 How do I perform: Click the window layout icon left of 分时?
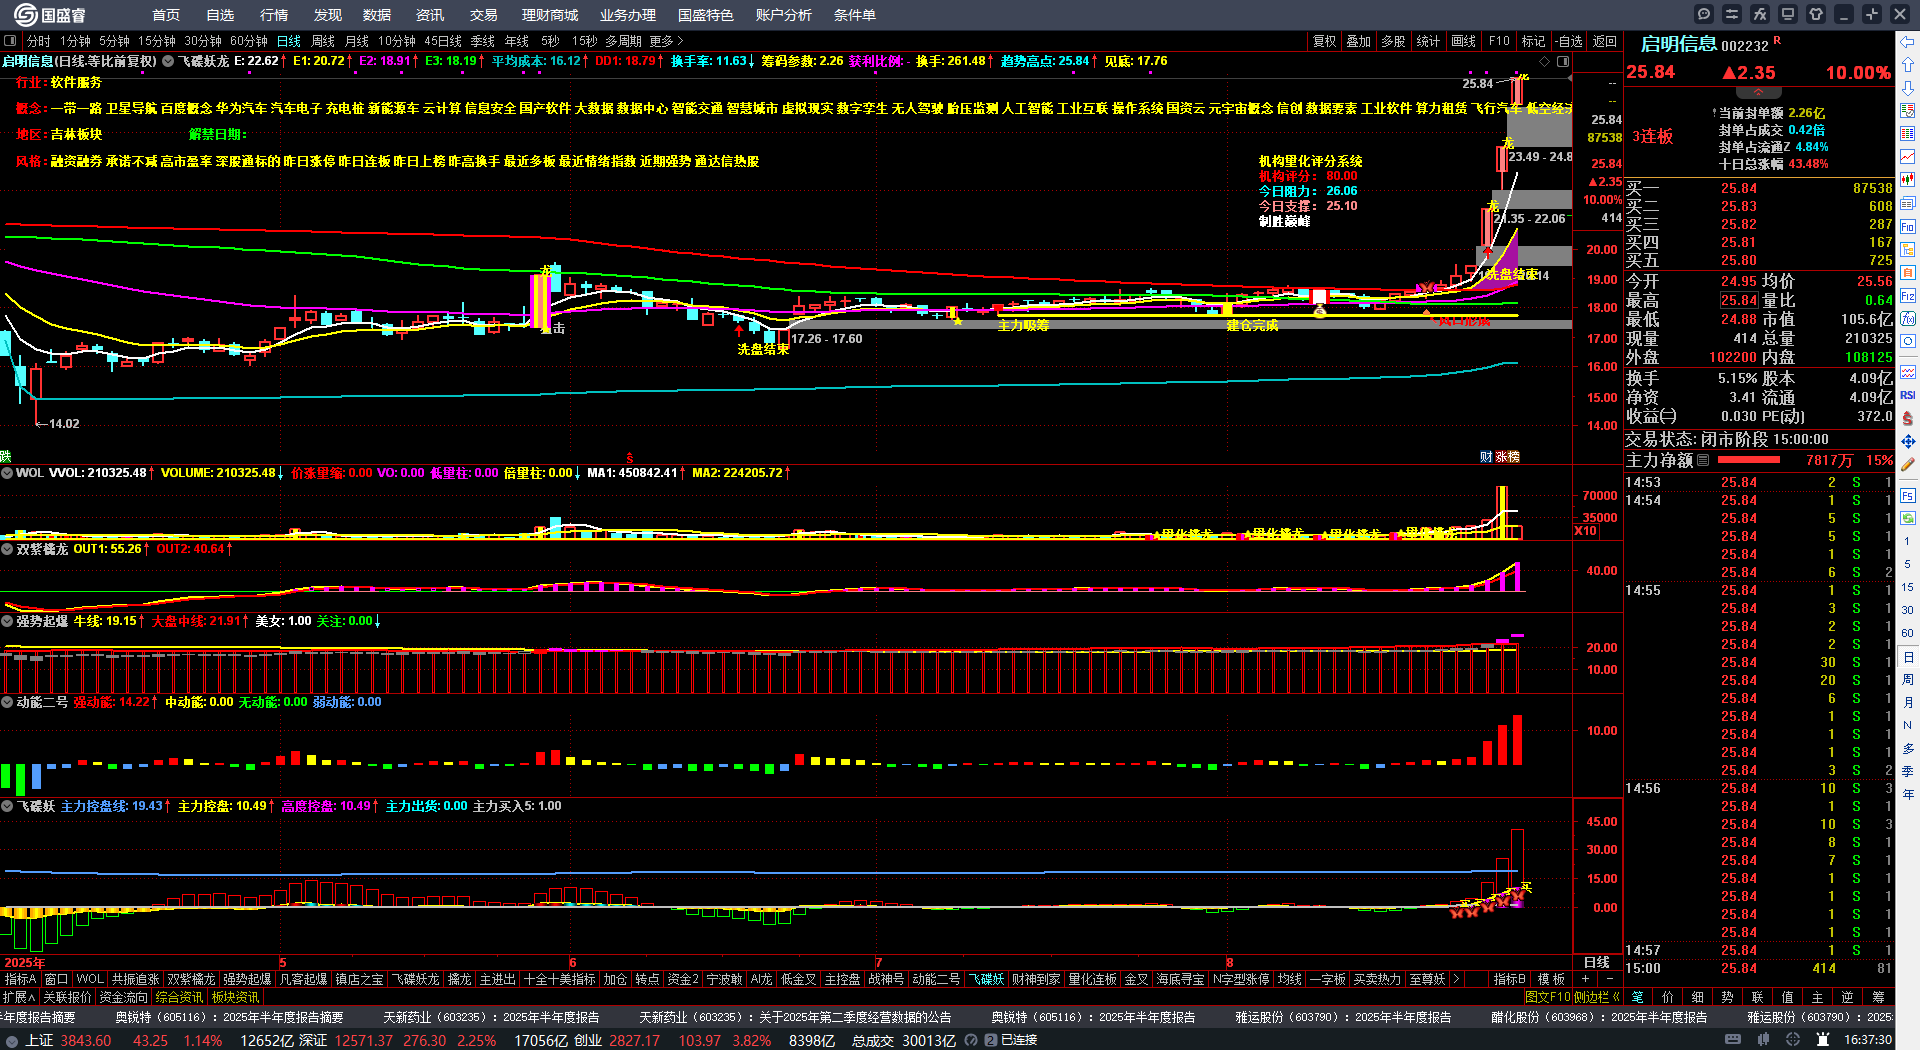tap(11, 41)
